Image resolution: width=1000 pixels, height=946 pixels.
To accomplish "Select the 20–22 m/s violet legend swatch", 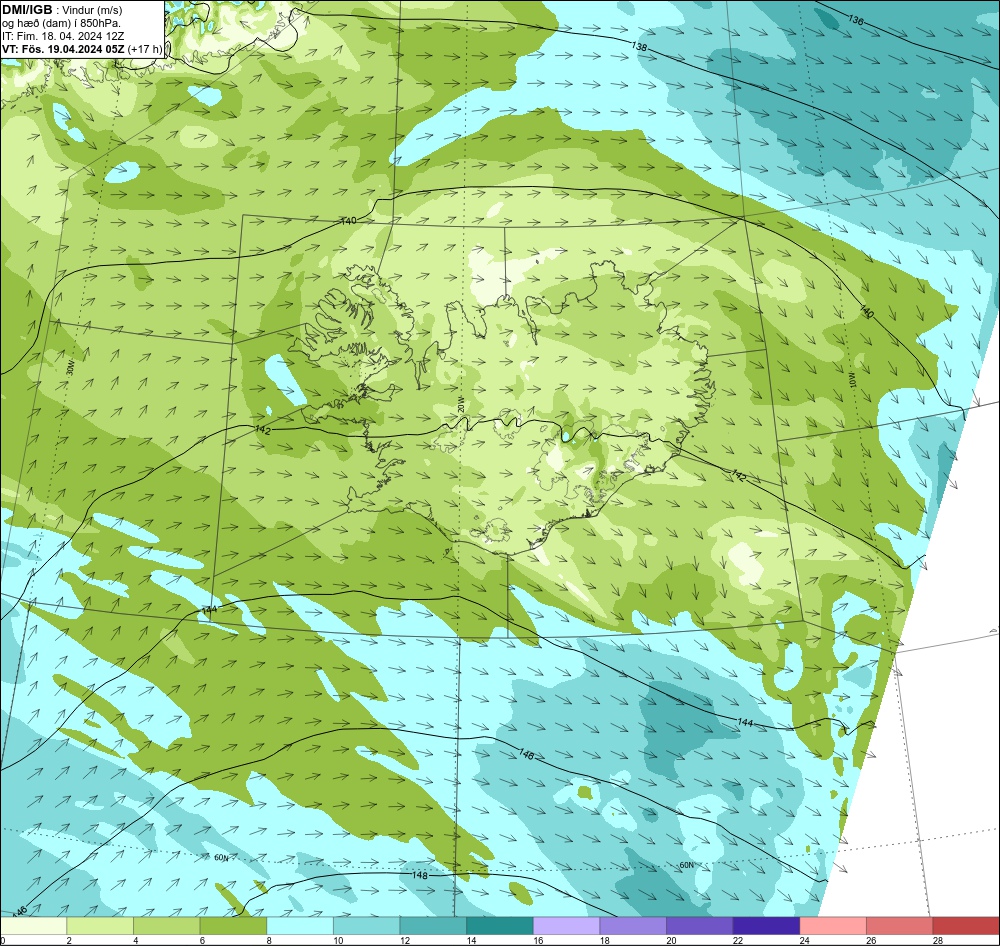I will (x=700, y=925).
